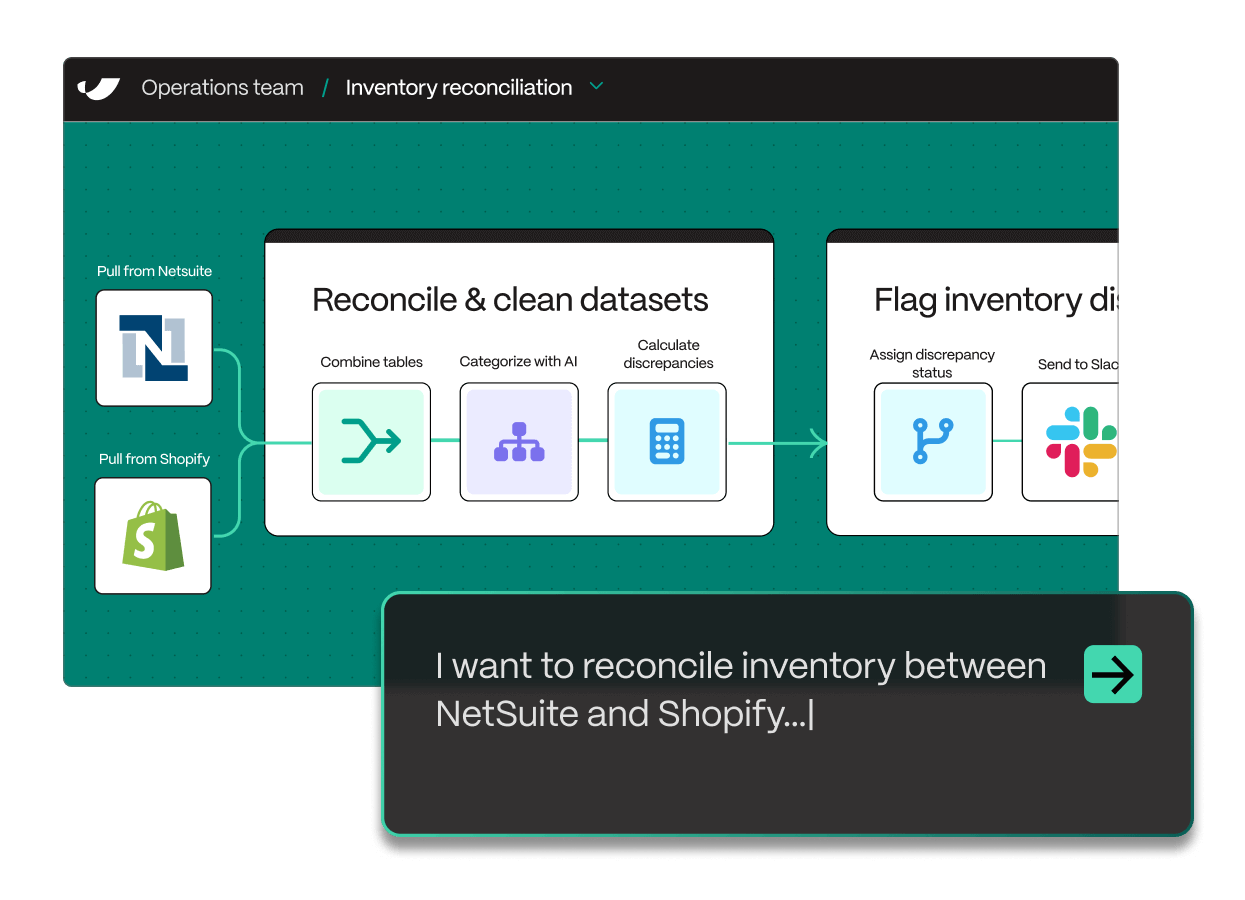Expand the Inventory reconciliation dropdown chevron
The width and height of the screenshot is (1245, 900).
597,87
